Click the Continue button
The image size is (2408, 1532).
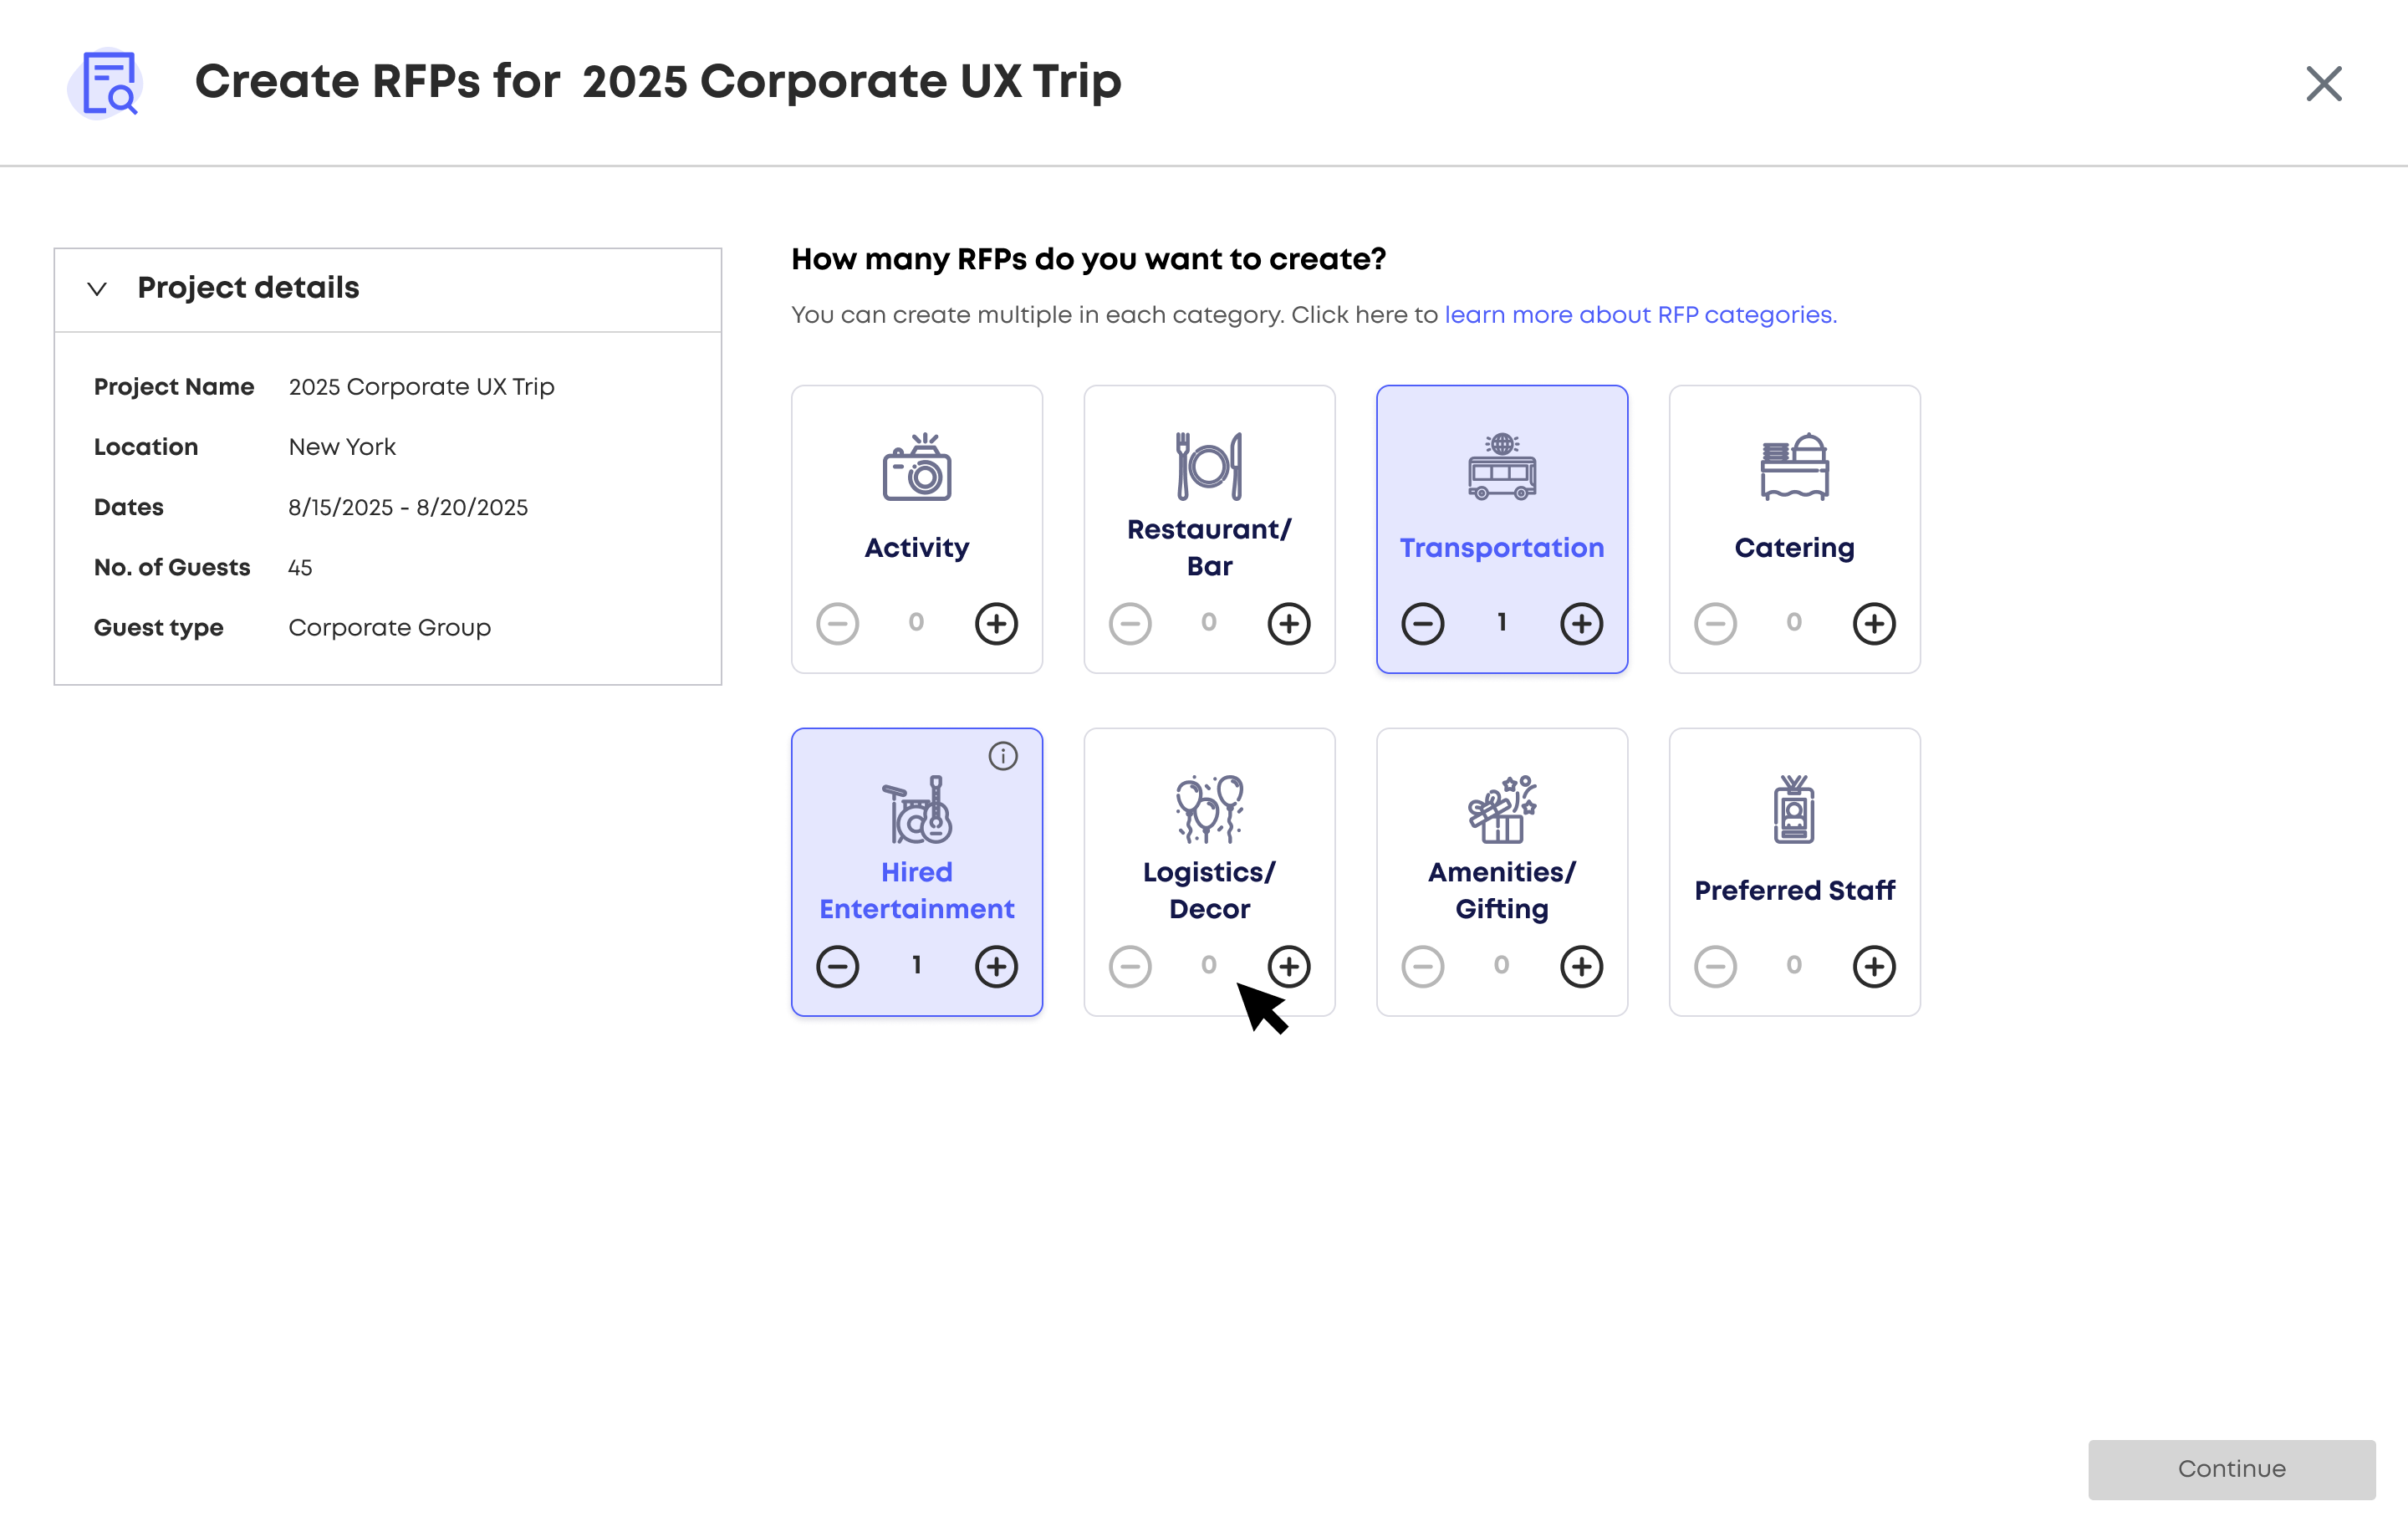coord(2231,1469)
